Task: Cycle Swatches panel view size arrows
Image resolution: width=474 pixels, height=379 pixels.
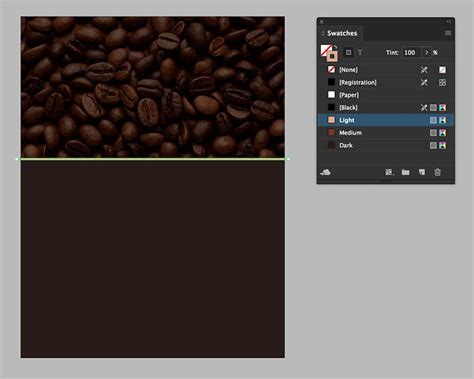Action: [x=323, y=33]
